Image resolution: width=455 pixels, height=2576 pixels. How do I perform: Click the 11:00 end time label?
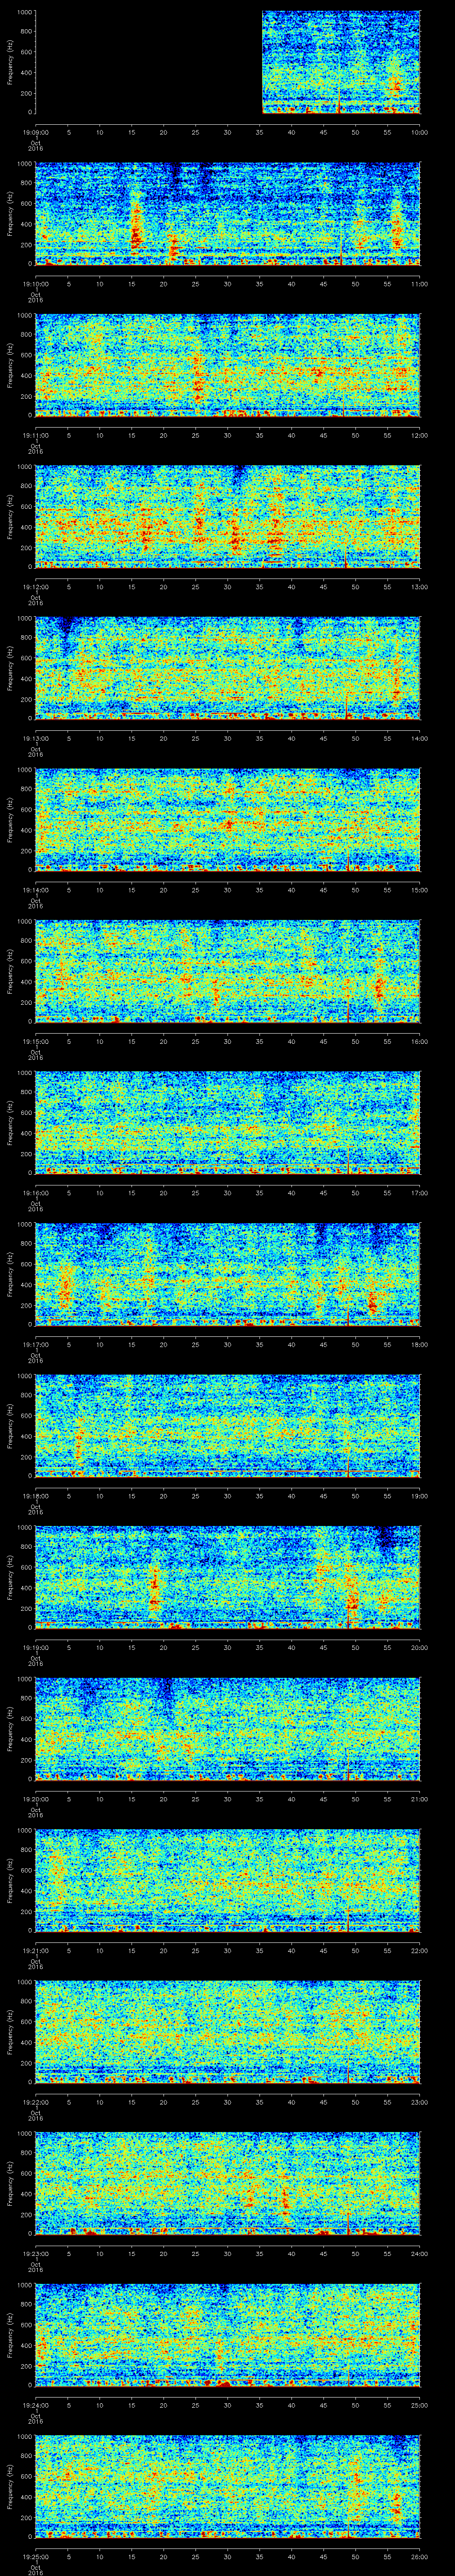tap(419, 284)
